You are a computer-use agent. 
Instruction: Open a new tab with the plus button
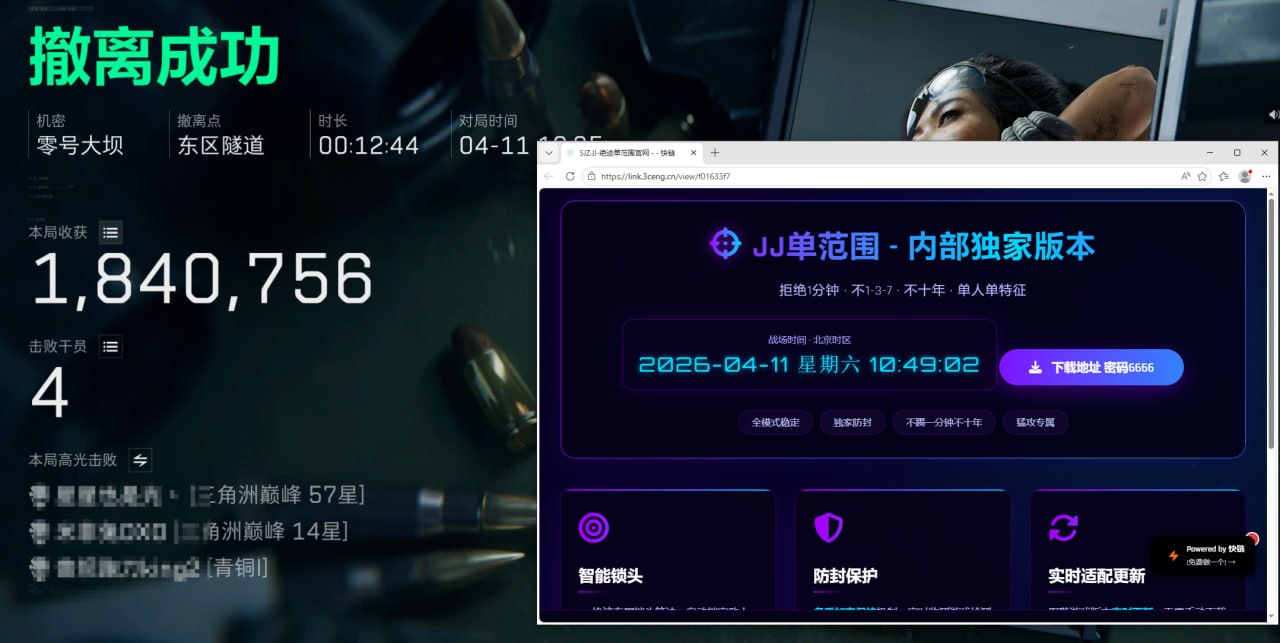coord(714,152)
